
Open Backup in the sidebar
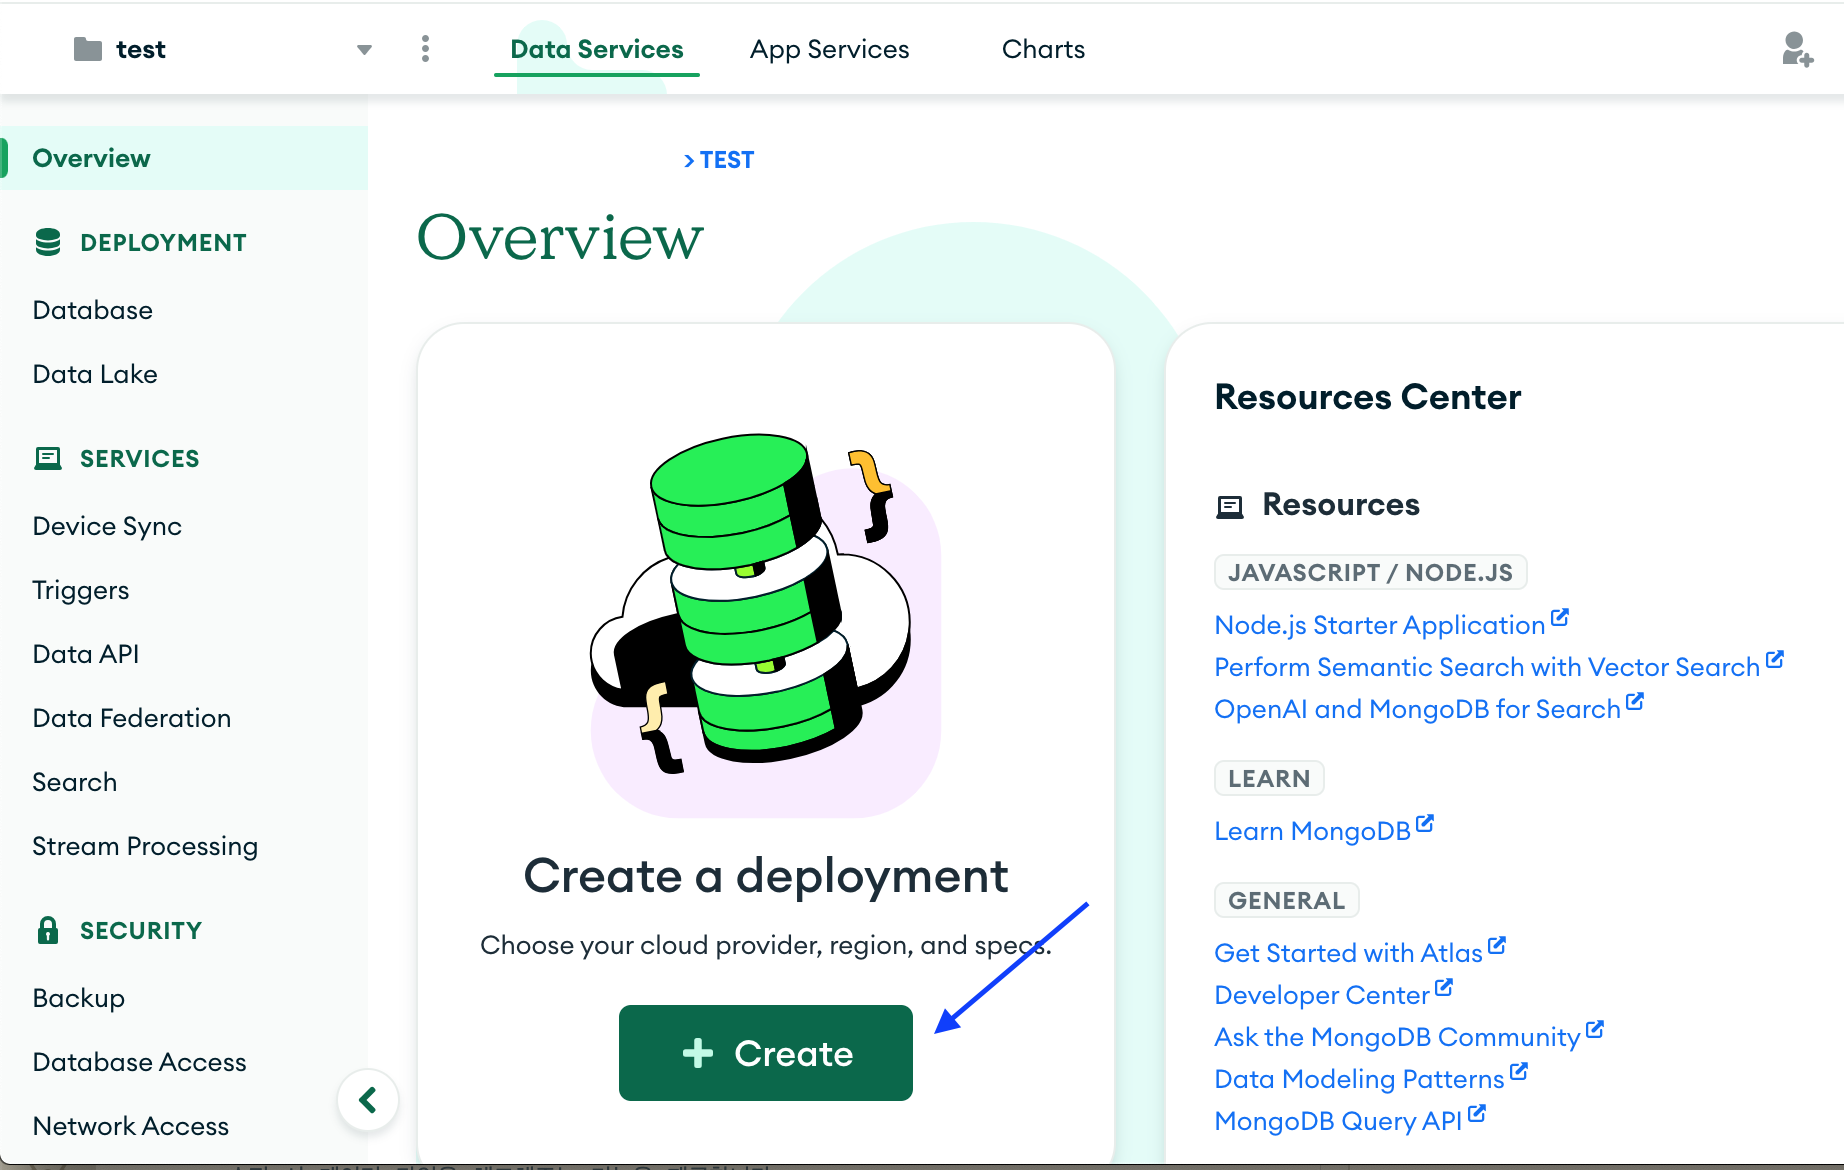79,998
